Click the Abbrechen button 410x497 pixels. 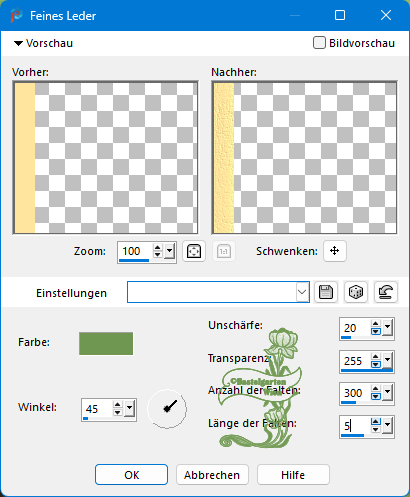(212, 475)
